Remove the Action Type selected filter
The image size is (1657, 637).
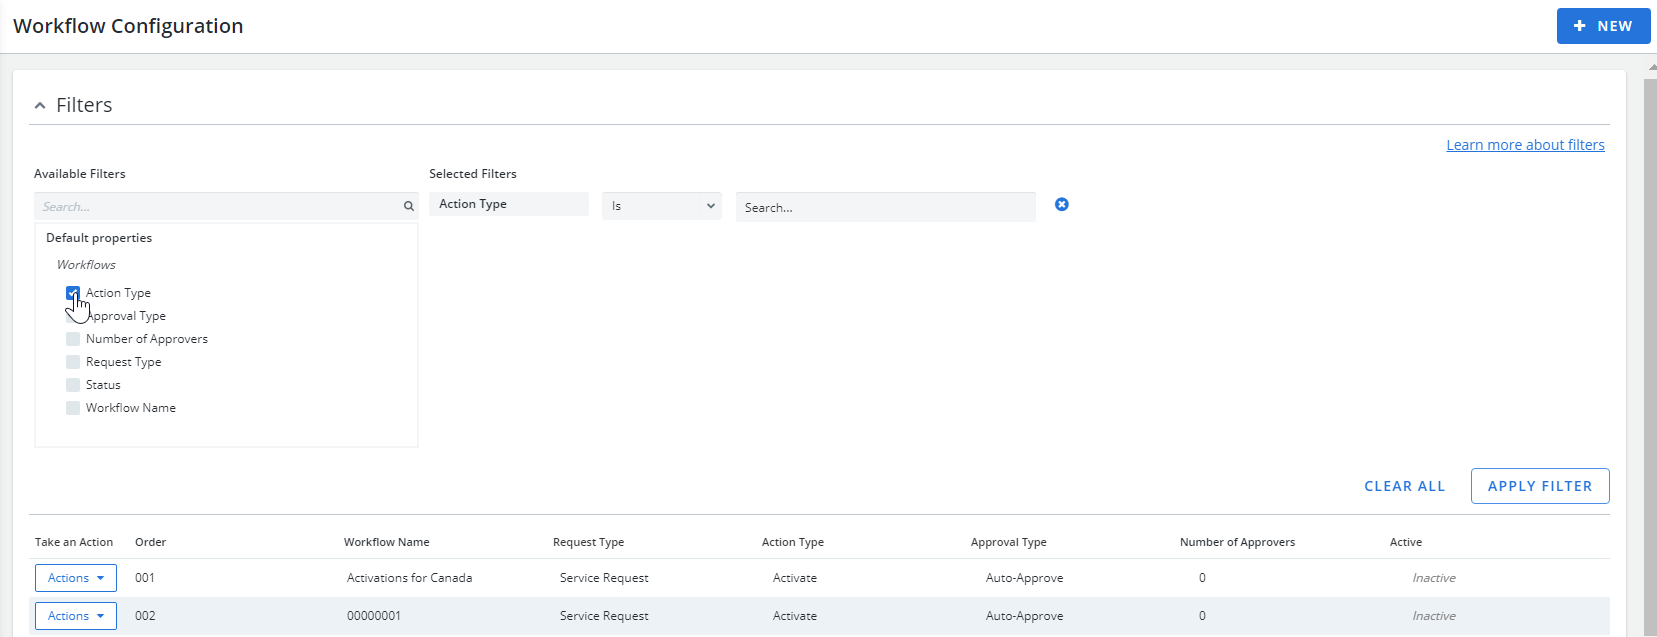(1062, 204)
